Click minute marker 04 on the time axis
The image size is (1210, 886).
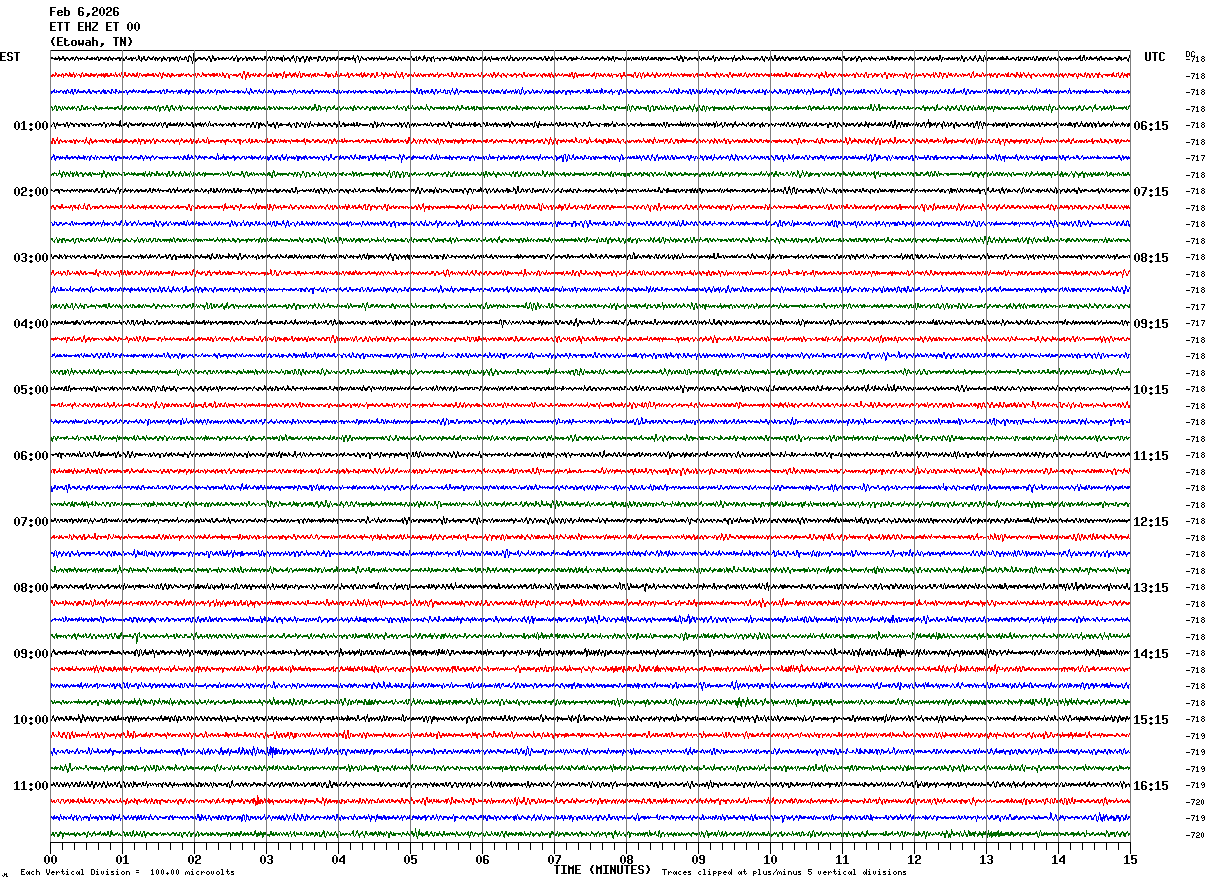338,859
